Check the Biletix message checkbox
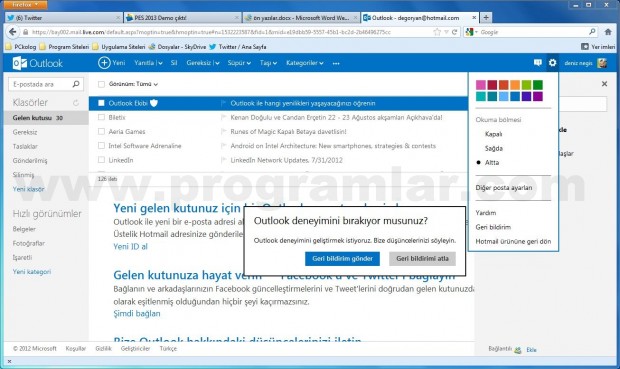620x369 pixels. tap(101, 117)
